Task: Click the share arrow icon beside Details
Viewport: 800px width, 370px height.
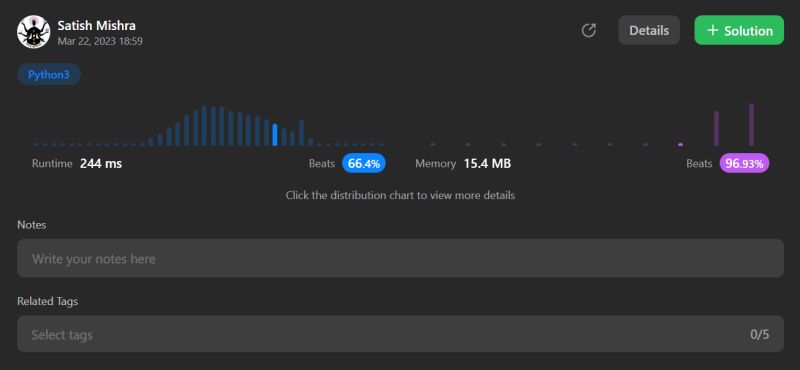Action: click(x=589, y=31)
